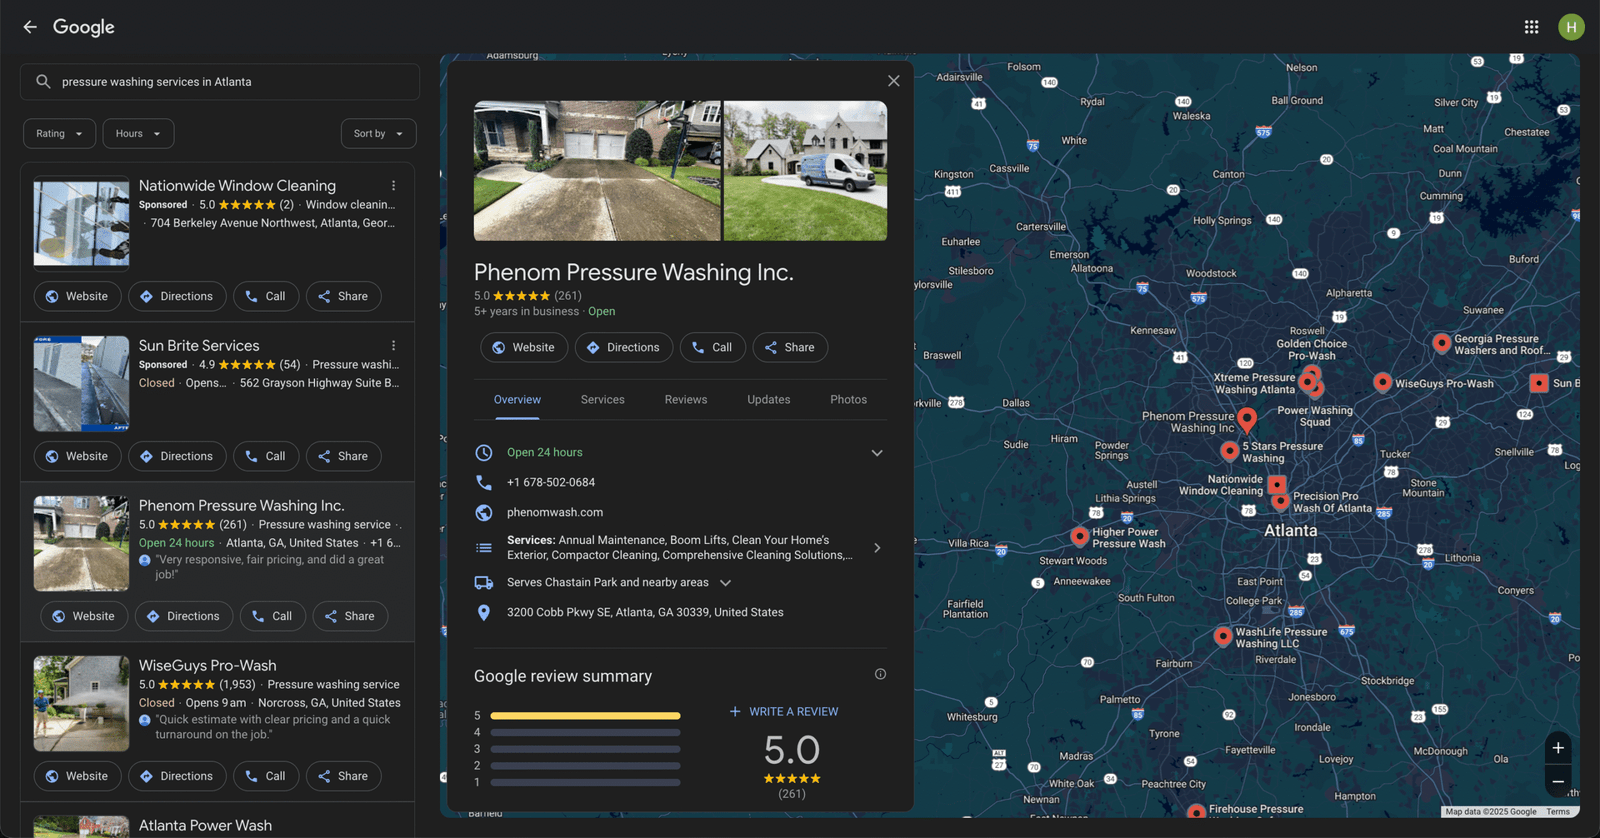Expand Serves Chastain Park and nearby areas
The width and height of the screenshot is (1600, 838).
[x=726, y=583]
